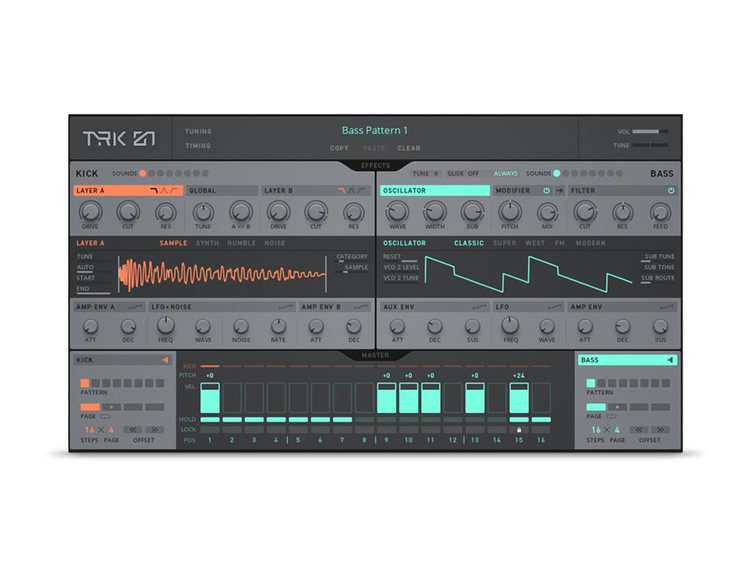Click the Amp Env A curve icon
The height and width of the screenshot is (563, 750).
(x=135, y=307)
